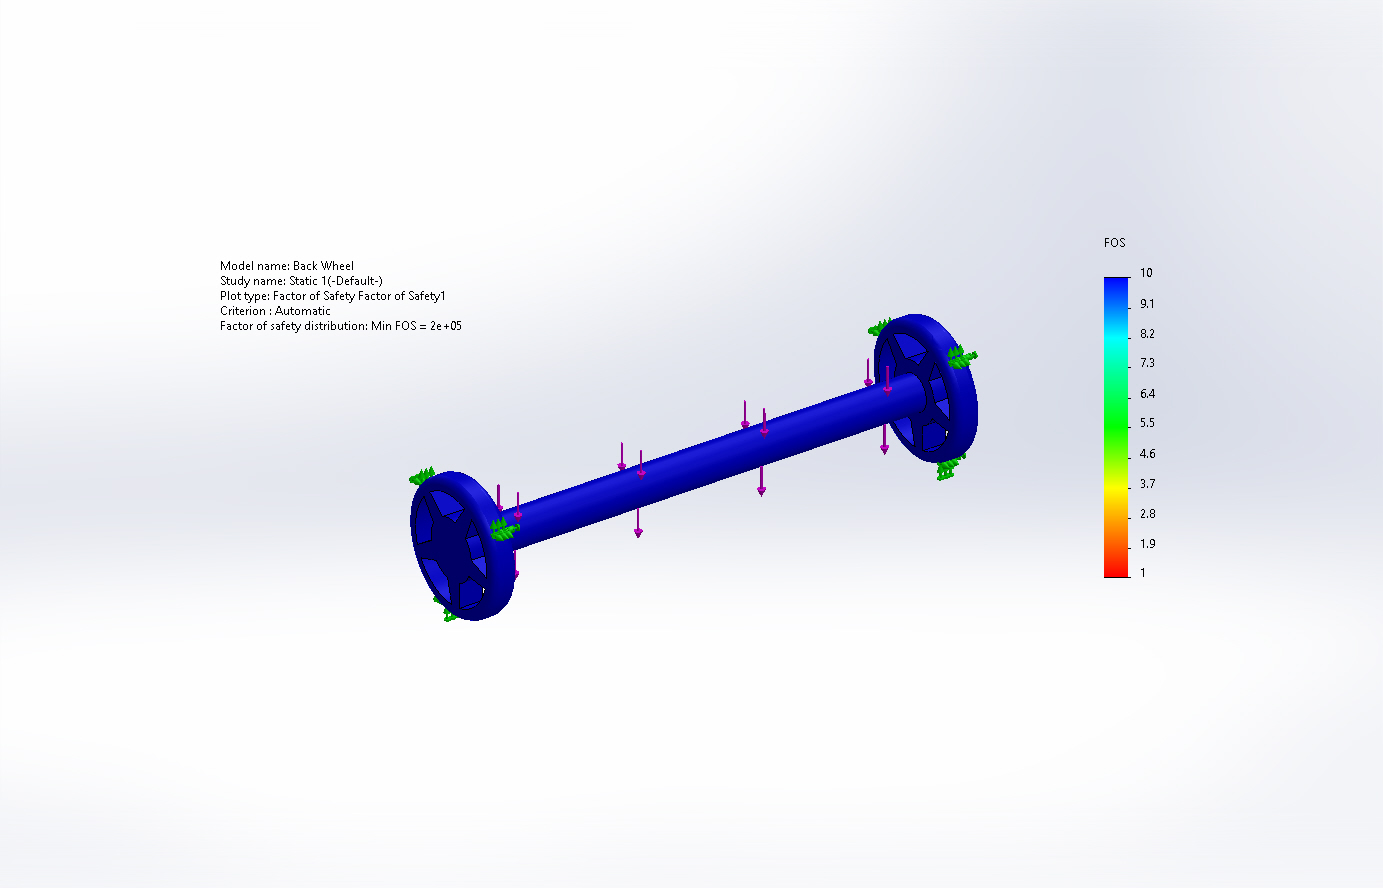Select green fixture arrows atop the left wheel

pyautogui.click(x=423, y=476)
